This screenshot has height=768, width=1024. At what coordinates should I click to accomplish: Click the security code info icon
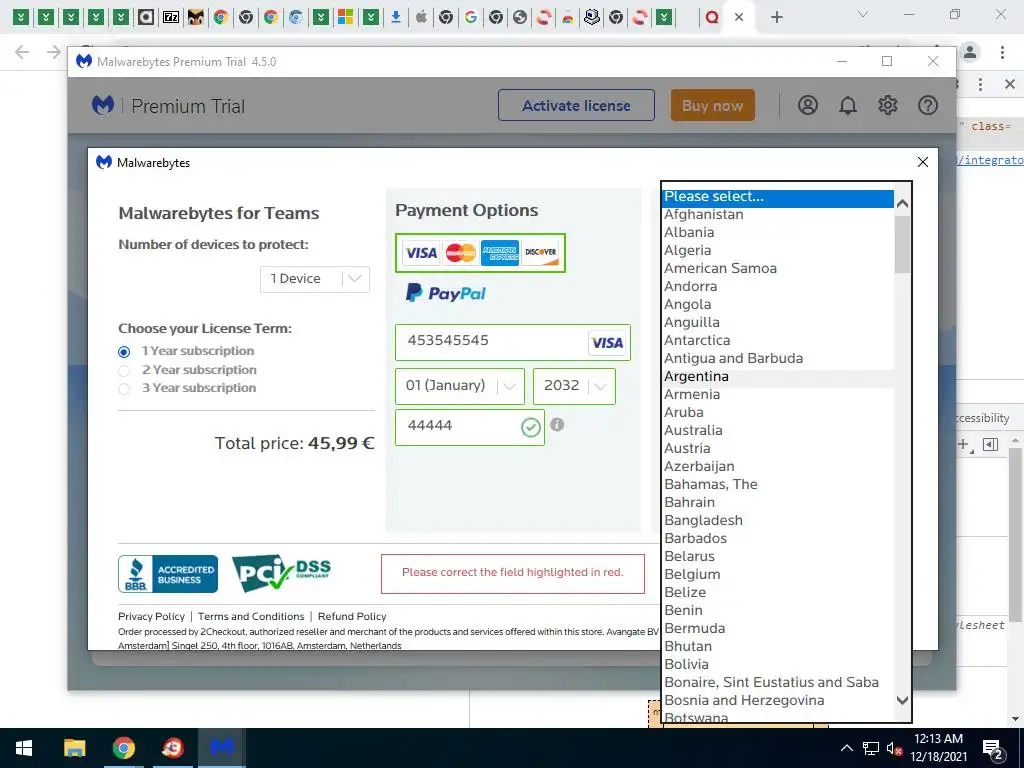557,424
